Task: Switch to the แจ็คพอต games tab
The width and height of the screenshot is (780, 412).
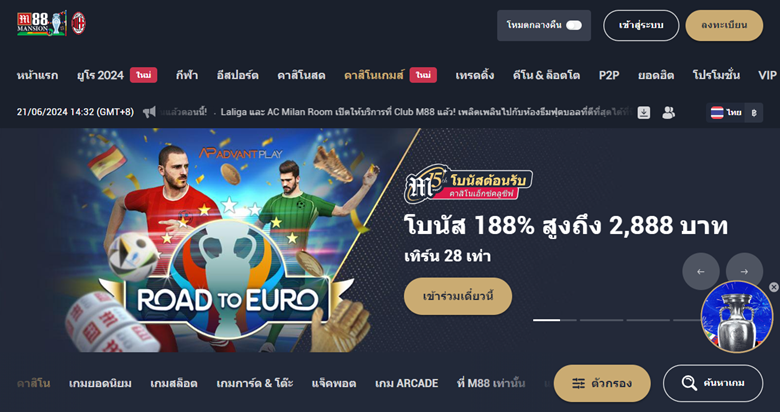Action: pos(334,384)
